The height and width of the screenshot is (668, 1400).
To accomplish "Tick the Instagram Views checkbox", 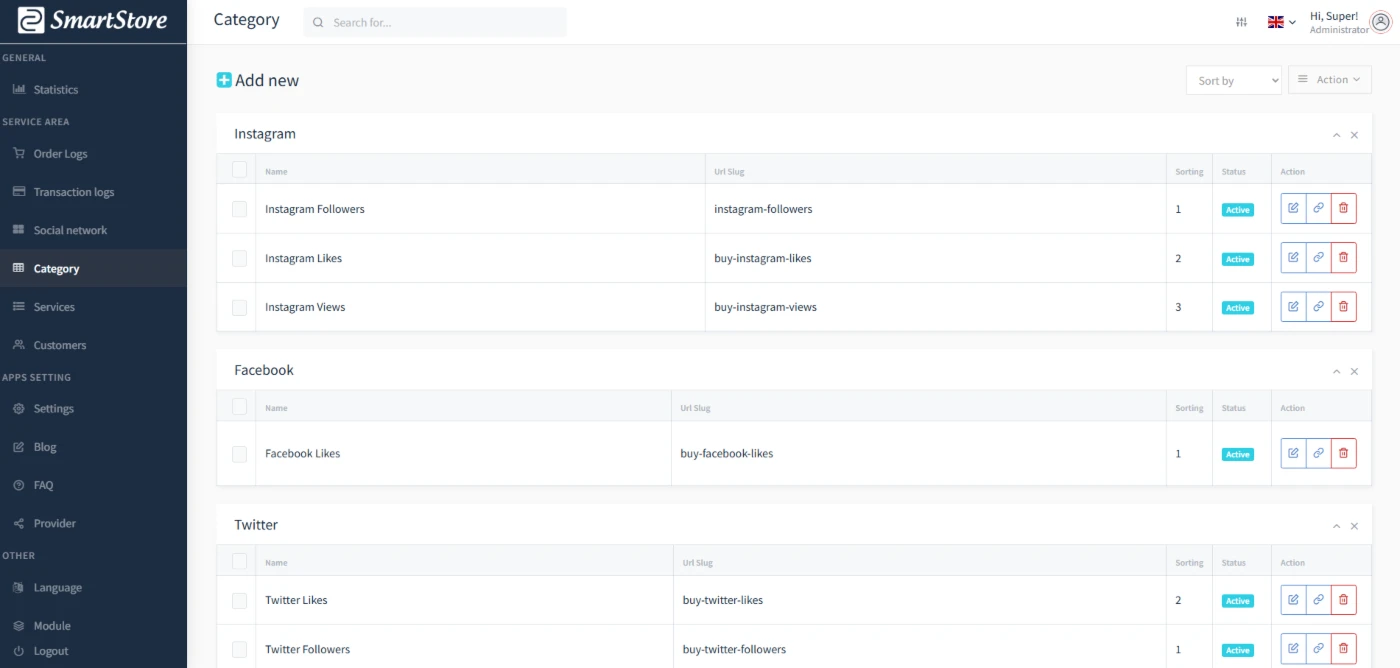I will [239, 307].
